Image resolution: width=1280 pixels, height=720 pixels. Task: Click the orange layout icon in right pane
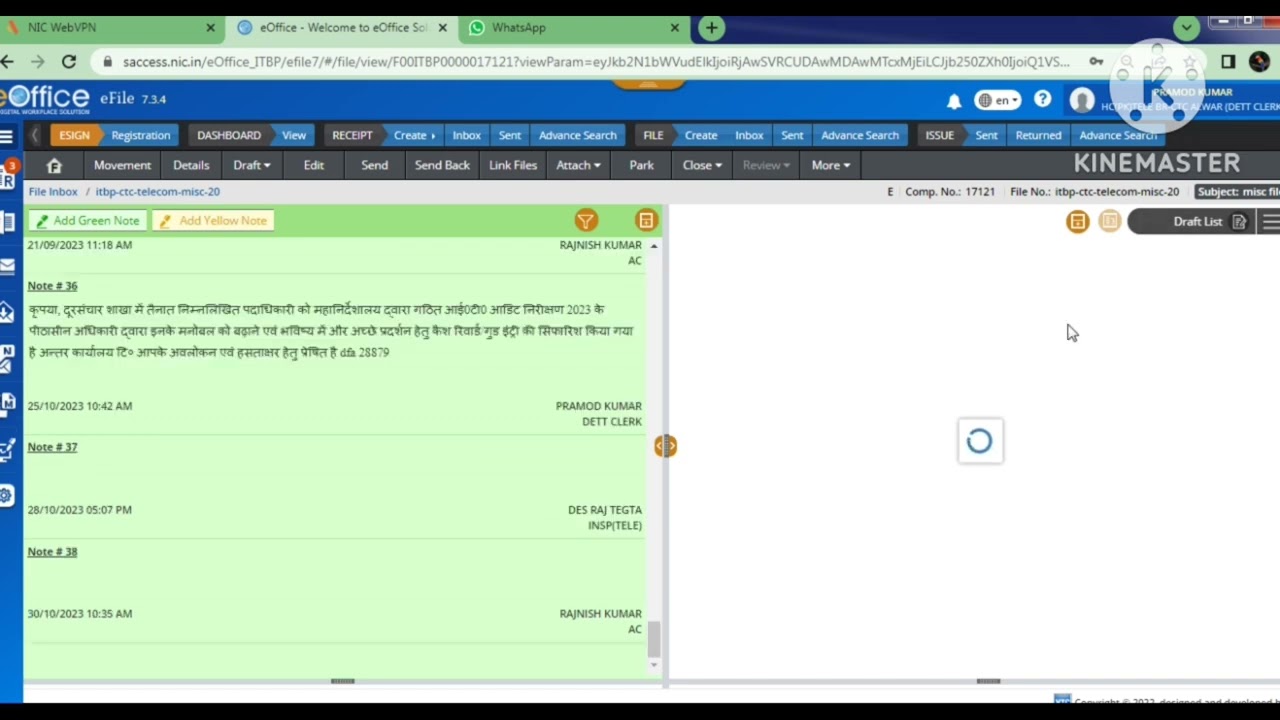point(1077,222)
